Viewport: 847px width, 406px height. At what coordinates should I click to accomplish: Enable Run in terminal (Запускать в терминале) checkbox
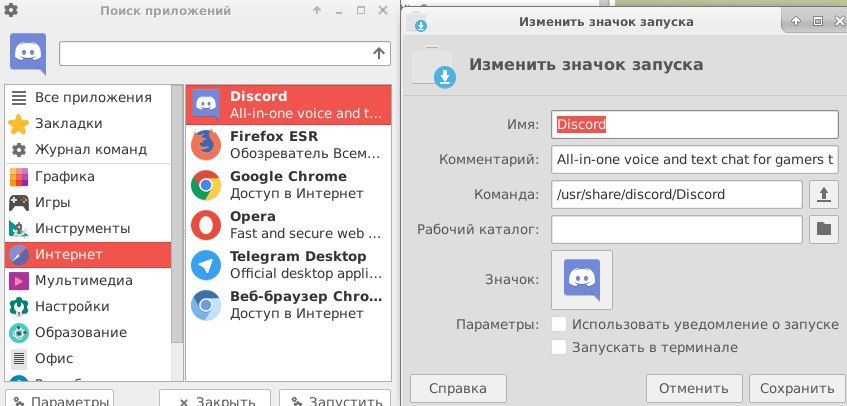pyautogui.click(x=559, y=347)
